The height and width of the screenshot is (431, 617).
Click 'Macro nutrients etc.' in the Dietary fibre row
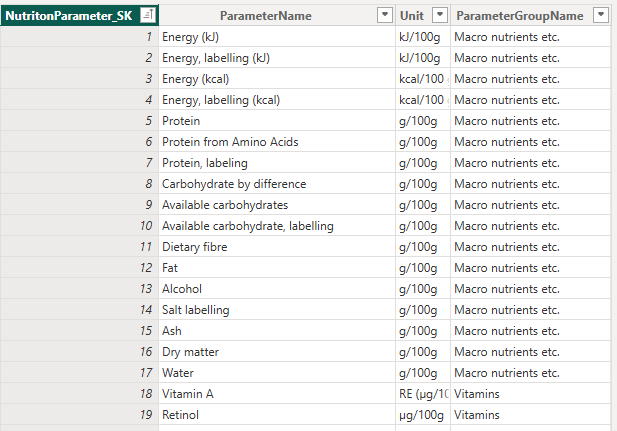[531, 247]
